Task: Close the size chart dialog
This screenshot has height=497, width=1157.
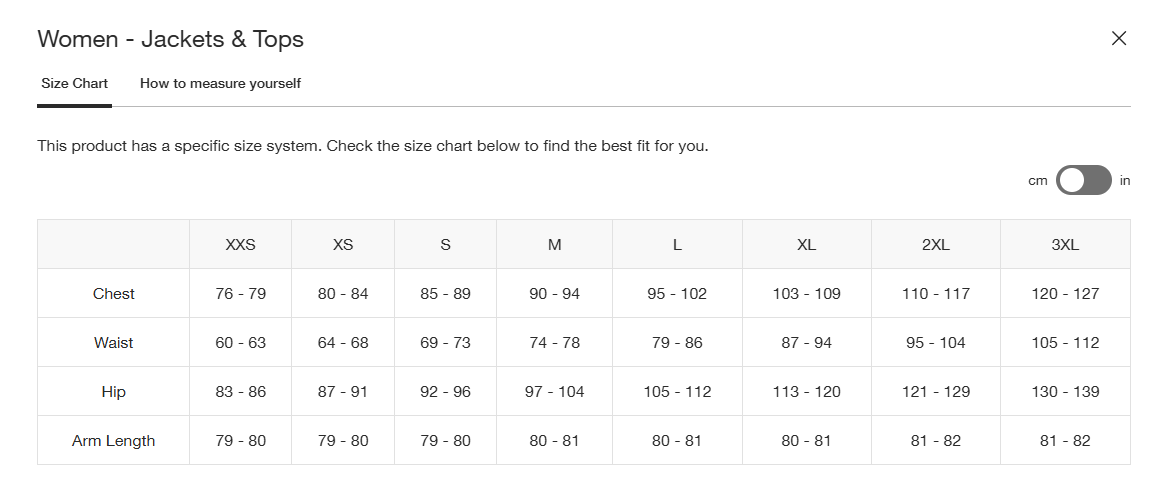Action: [x=1119, y=39]
